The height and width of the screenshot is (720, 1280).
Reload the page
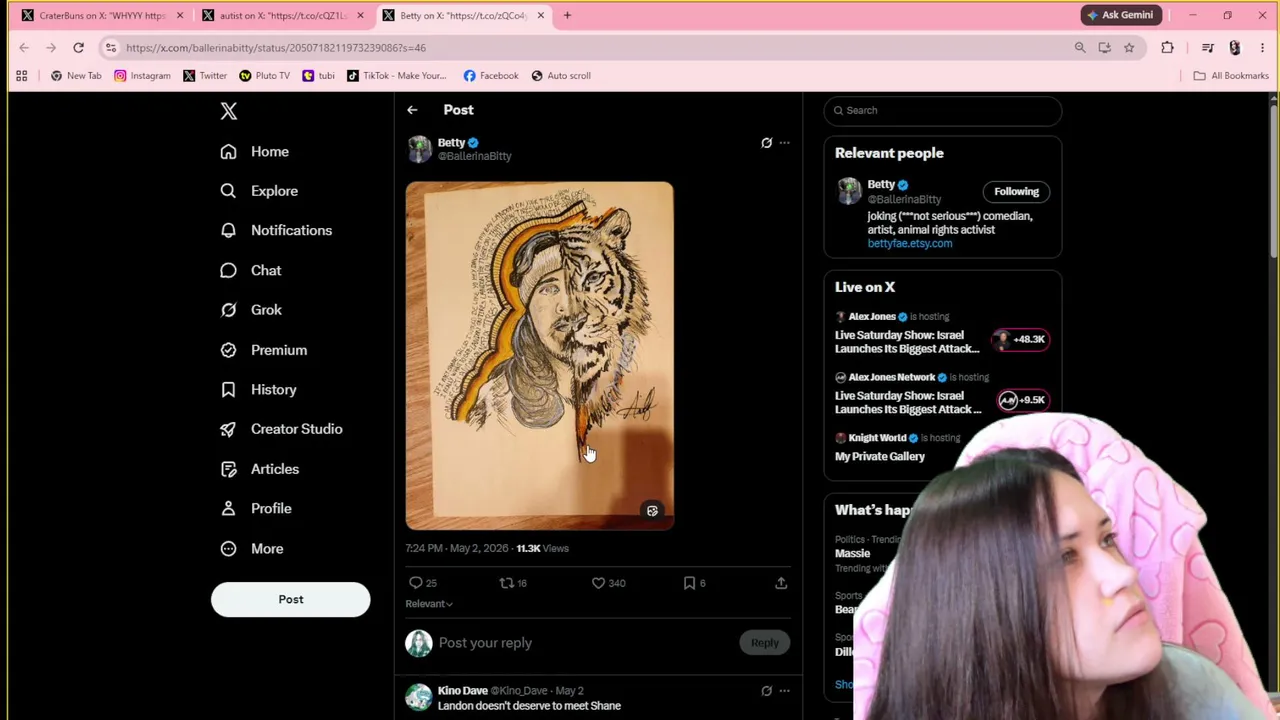78,48
